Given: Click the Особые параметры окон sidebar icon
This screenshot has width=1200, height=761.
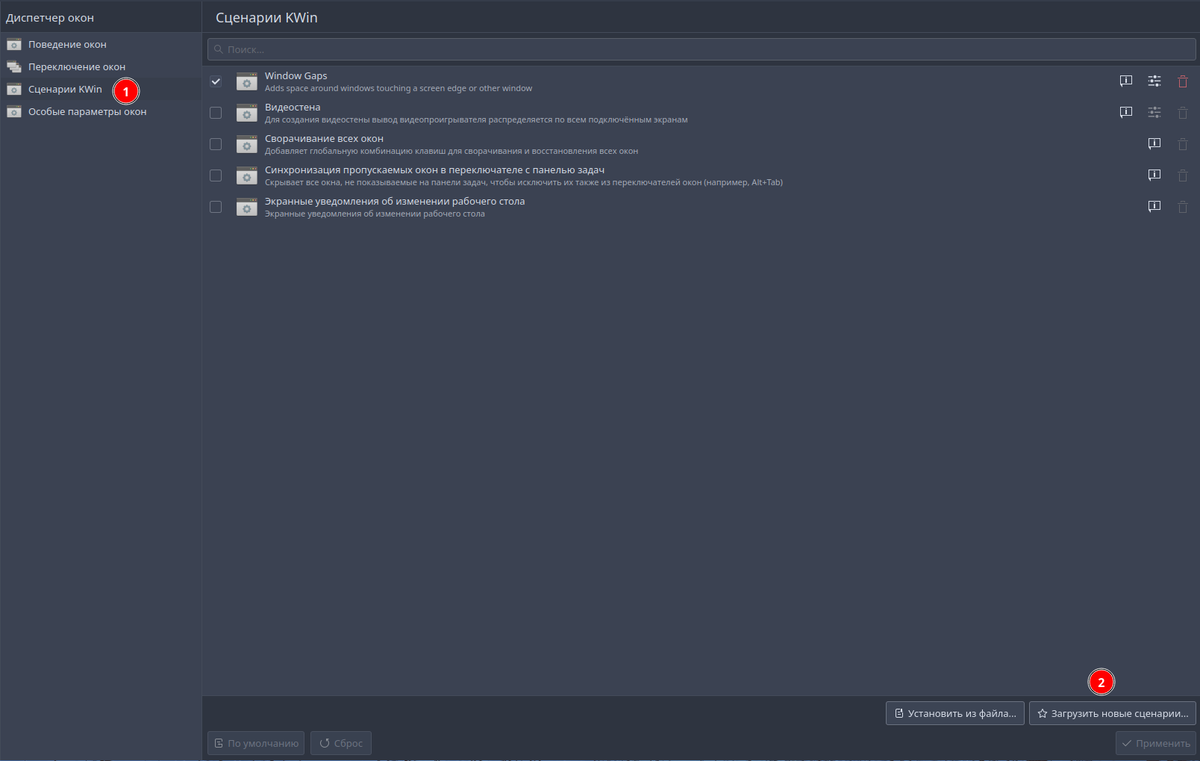Looking at the screenshot, I should click(14, 111).
